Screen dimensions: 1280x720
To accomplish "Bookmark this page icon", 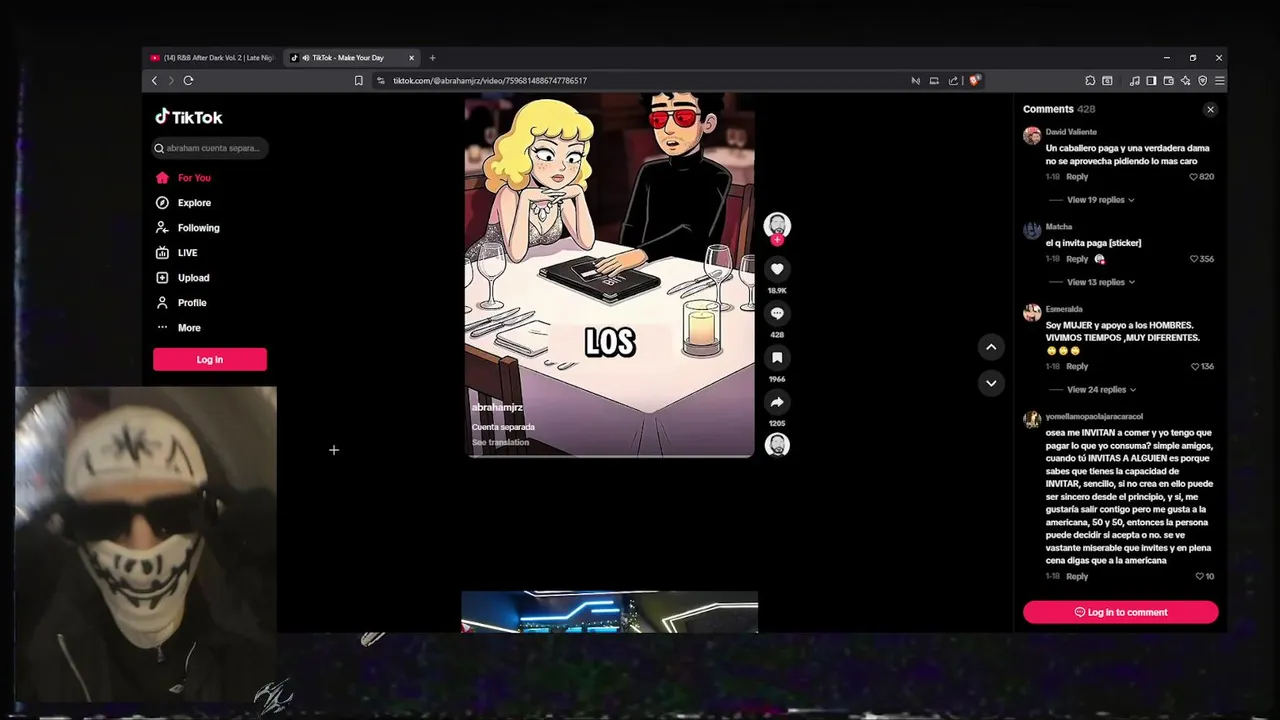I will 358,81.
